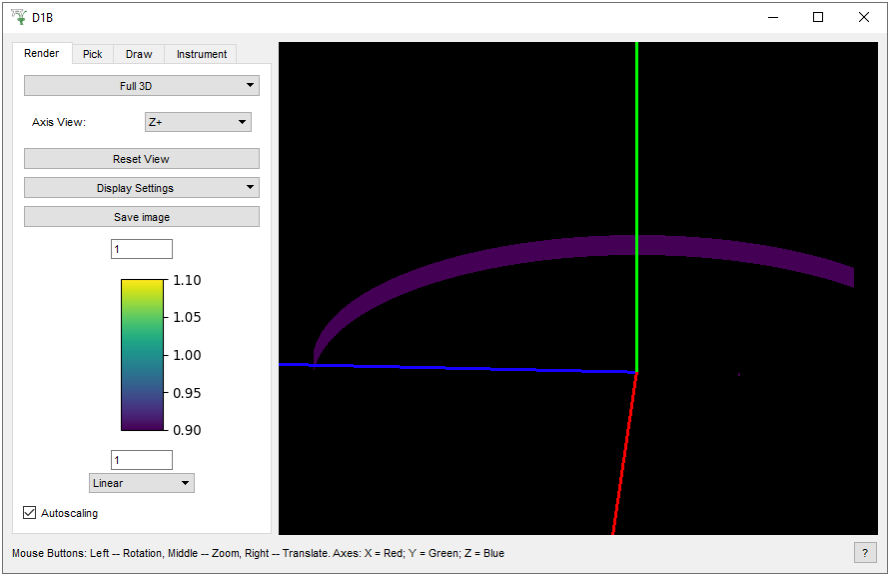Maximize the D1B window
The image size is (890, 576).
tap(818, 17)
